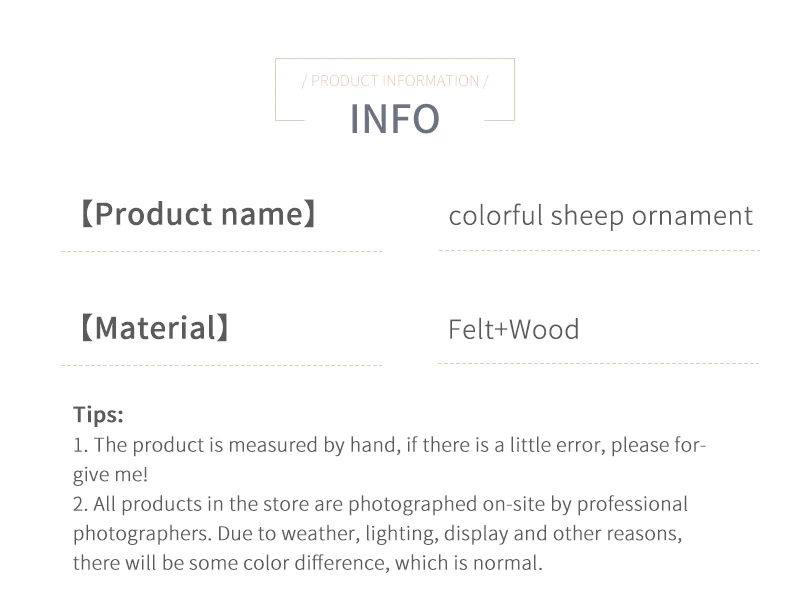Screen dimensions: 790x611
Task: Click dashed line under 'colorful sheep ornament'
Action: coord(598,250)
